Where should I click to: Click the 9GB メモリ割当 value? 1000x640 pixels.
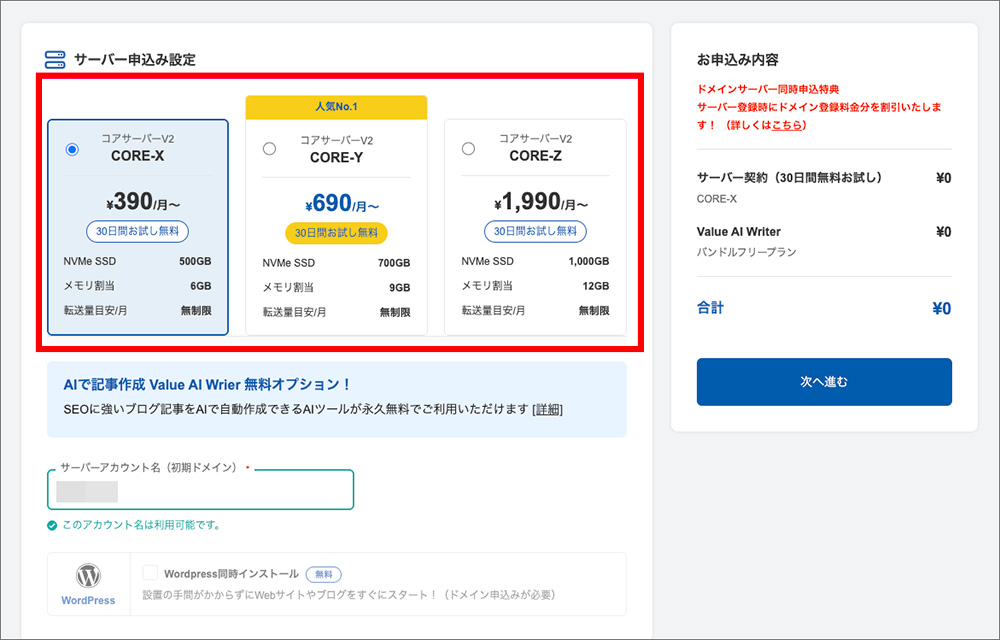pos(400,288)
